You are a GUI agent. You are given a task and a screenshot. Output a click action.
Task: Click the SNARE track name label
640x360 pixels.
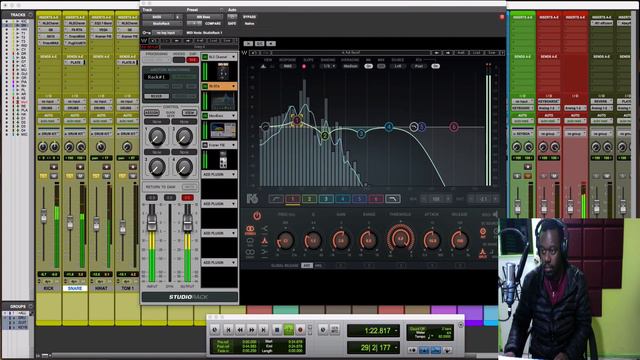(x=75, y=288)
